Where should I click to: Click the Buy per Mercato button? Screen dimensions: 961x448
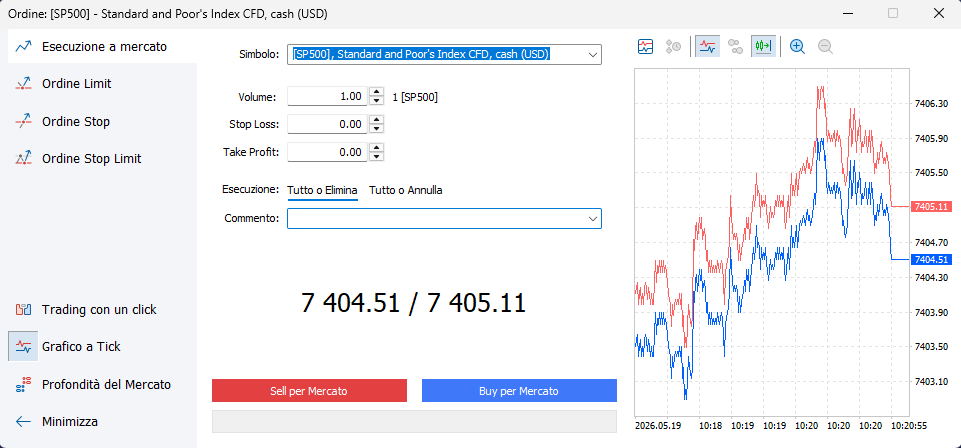pyautogui.click(x=520, y=391)
